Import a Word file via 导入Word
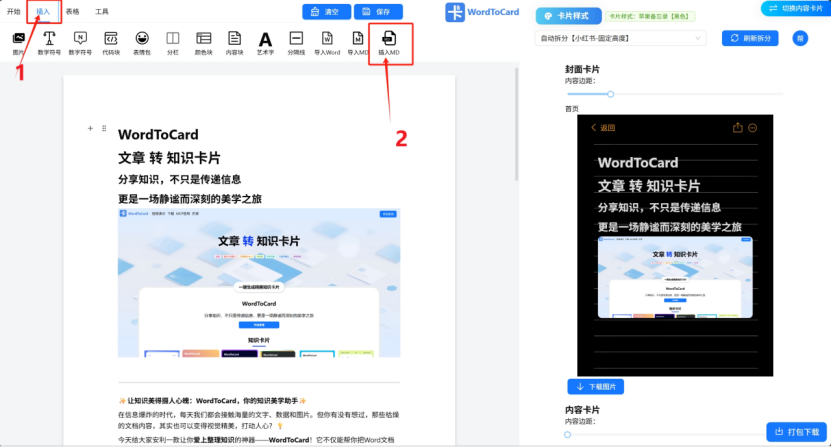 [327, 43]
